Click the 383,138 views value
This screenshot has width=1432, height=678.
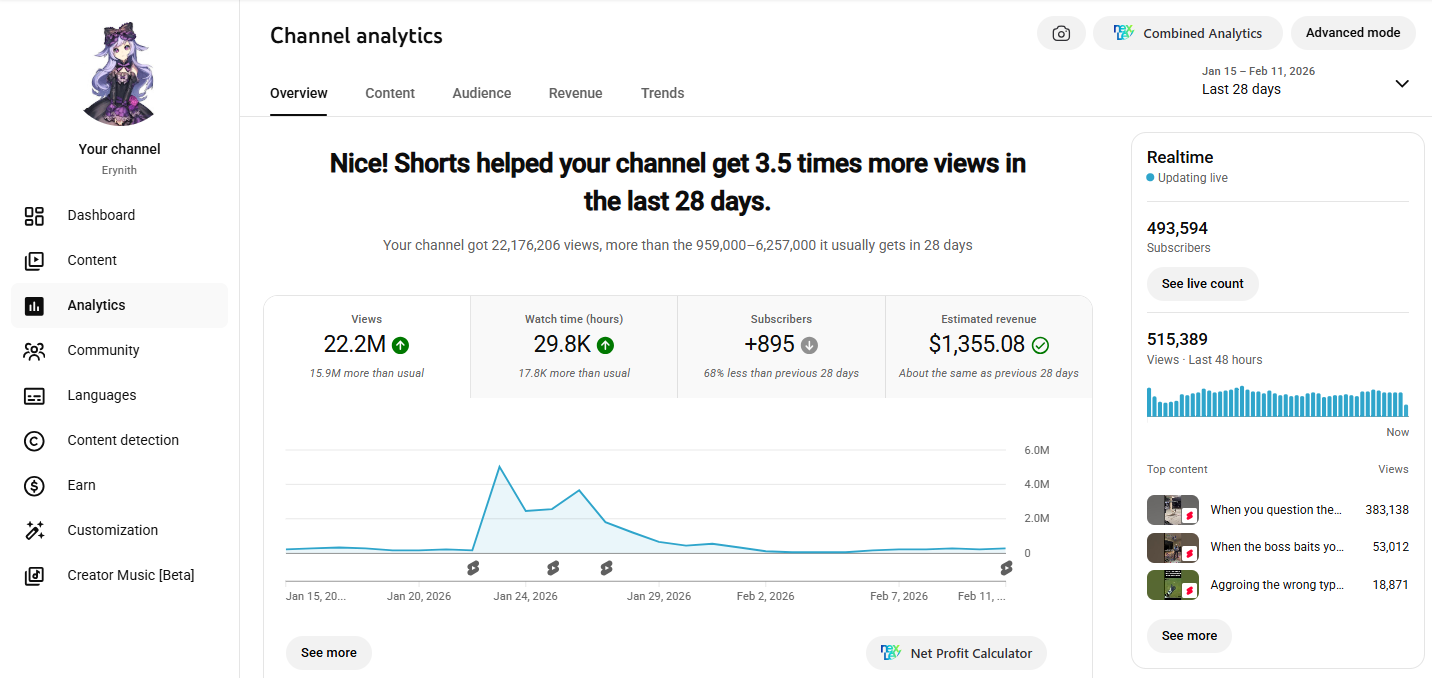1387,510
